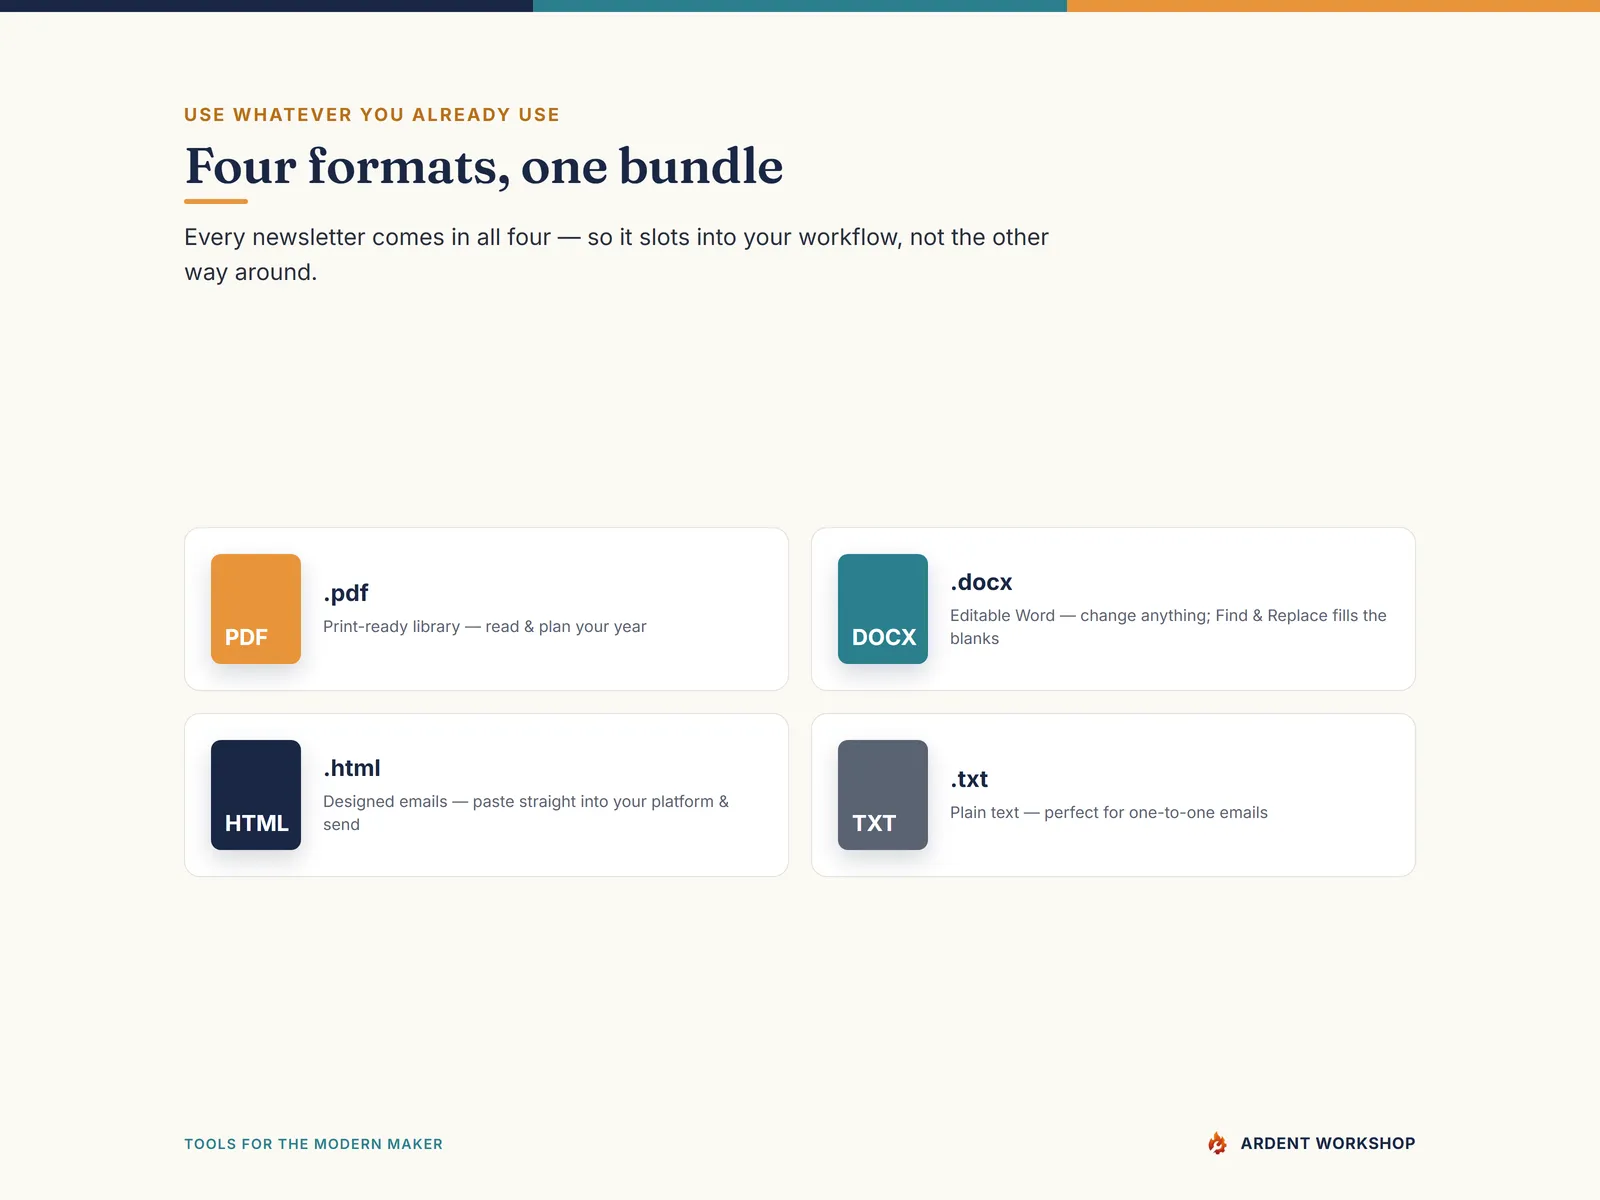Click 'Print-ready library — read & plan your year'
Image resolution: width=1600 pixels, height=1200 pixels.
point(485,627)
